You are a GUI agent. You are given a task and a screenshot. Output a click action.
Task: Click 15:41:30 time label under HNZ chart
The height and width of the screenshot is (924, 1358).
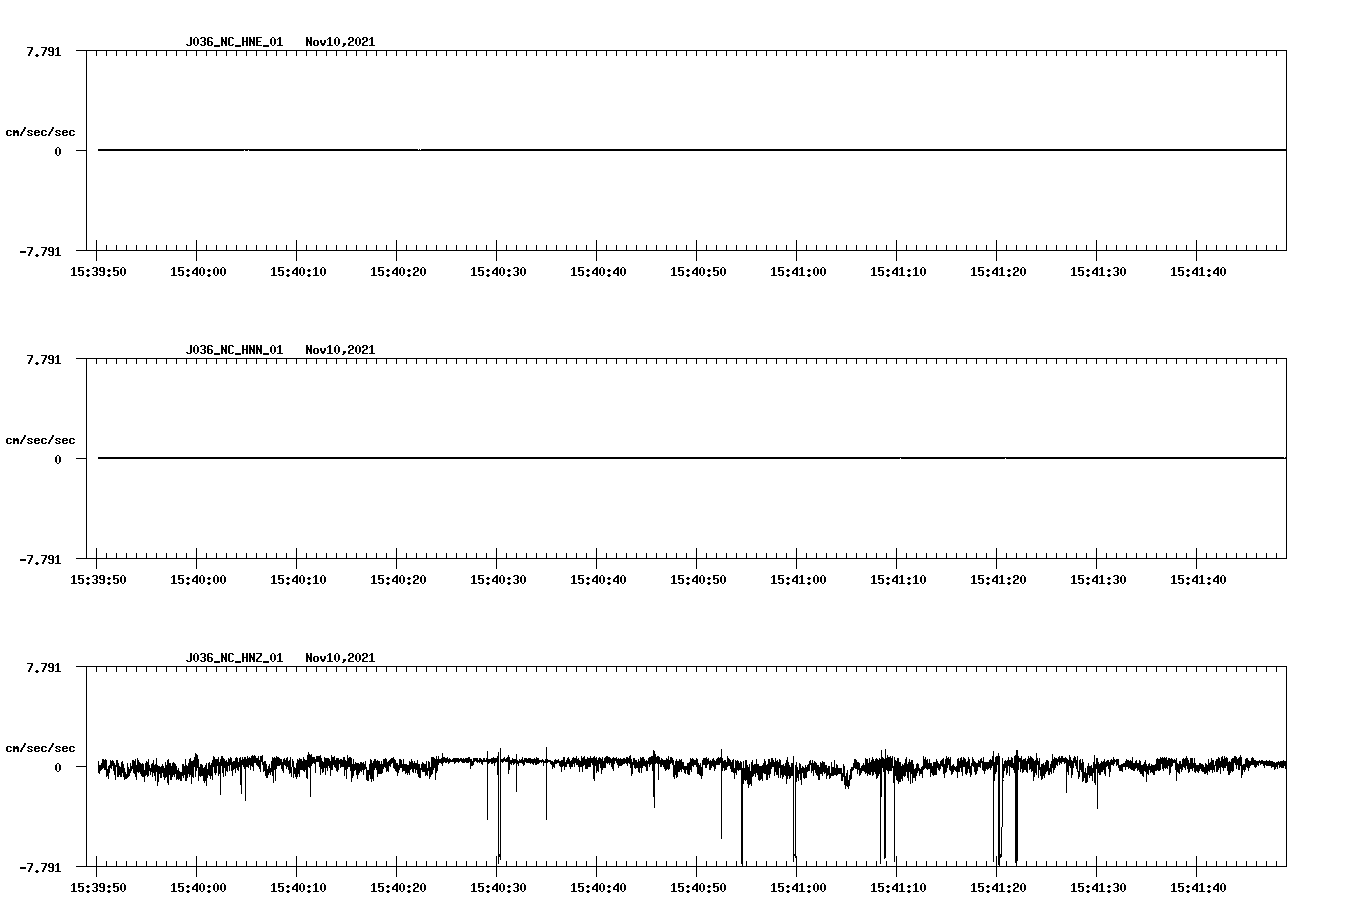1098,888
